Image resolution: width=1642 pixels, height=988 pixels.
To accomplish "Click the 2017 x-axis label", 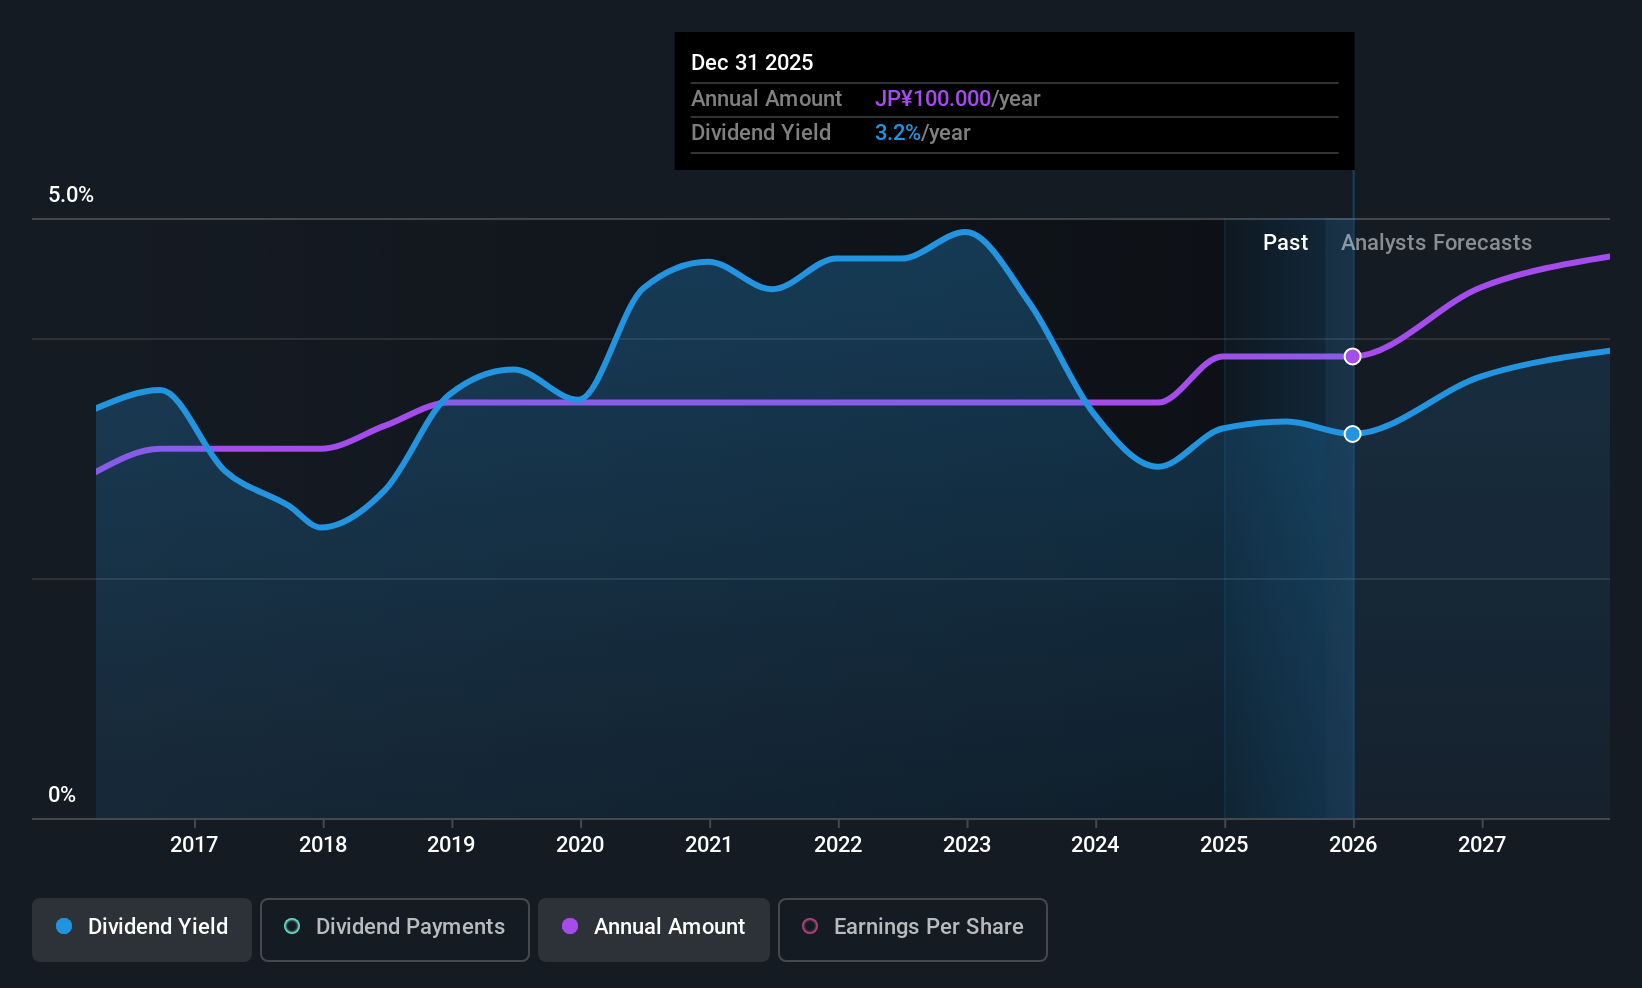I will (x=194, y=845).
